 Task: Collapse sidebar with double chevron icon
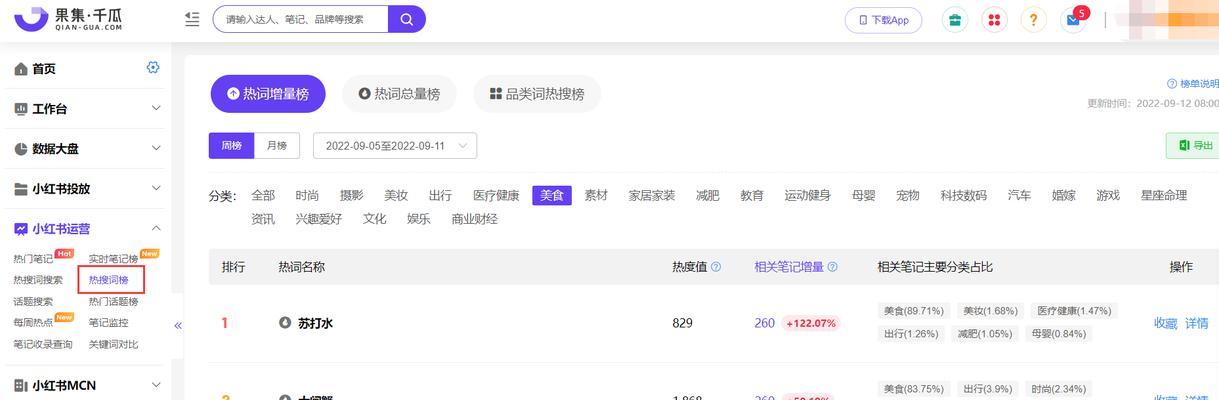[178, 325]
